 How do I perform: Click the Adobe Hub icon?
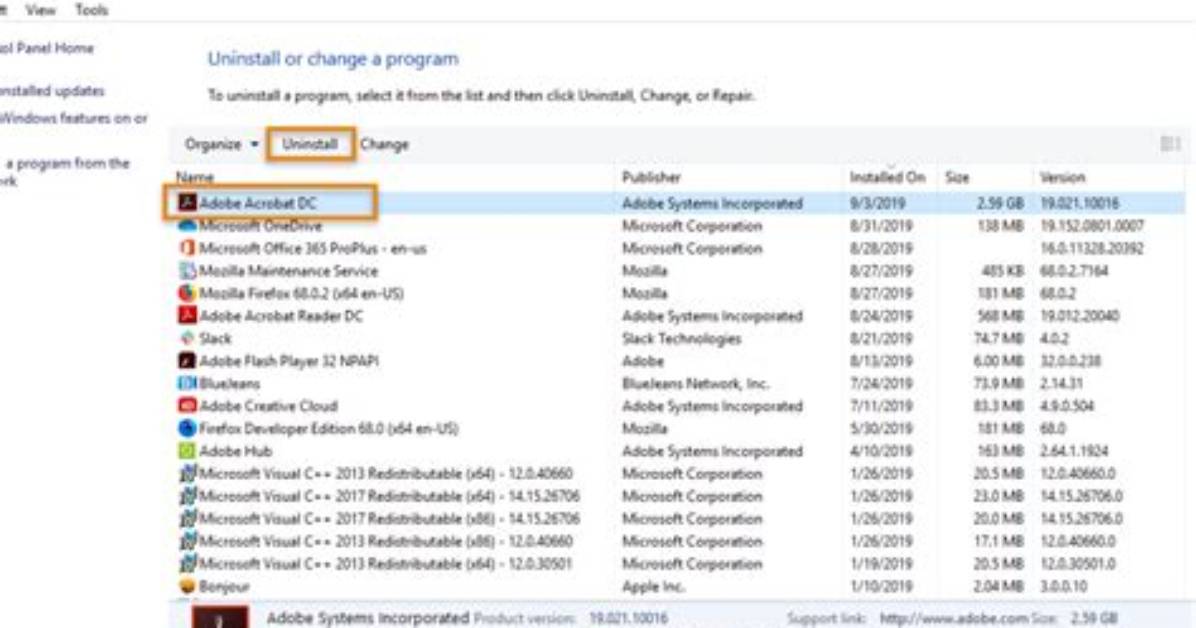pyautogui.click(x=187, y=451)
